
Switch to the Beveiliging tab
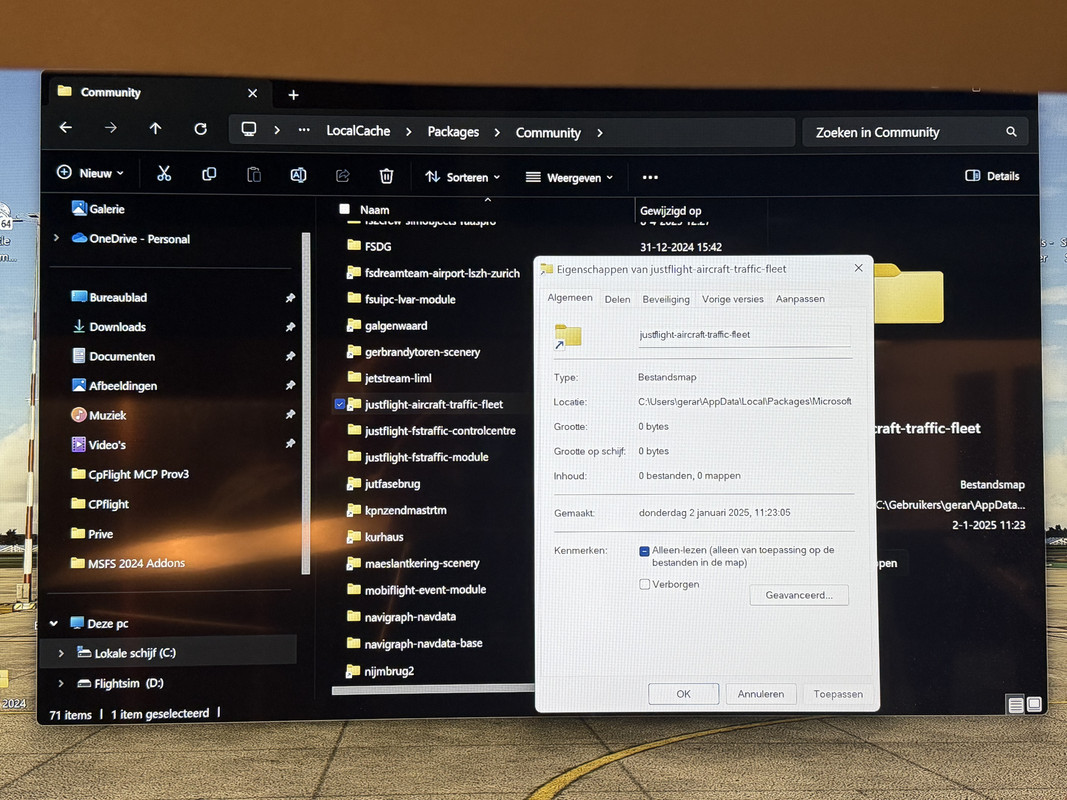pos(666,299)
